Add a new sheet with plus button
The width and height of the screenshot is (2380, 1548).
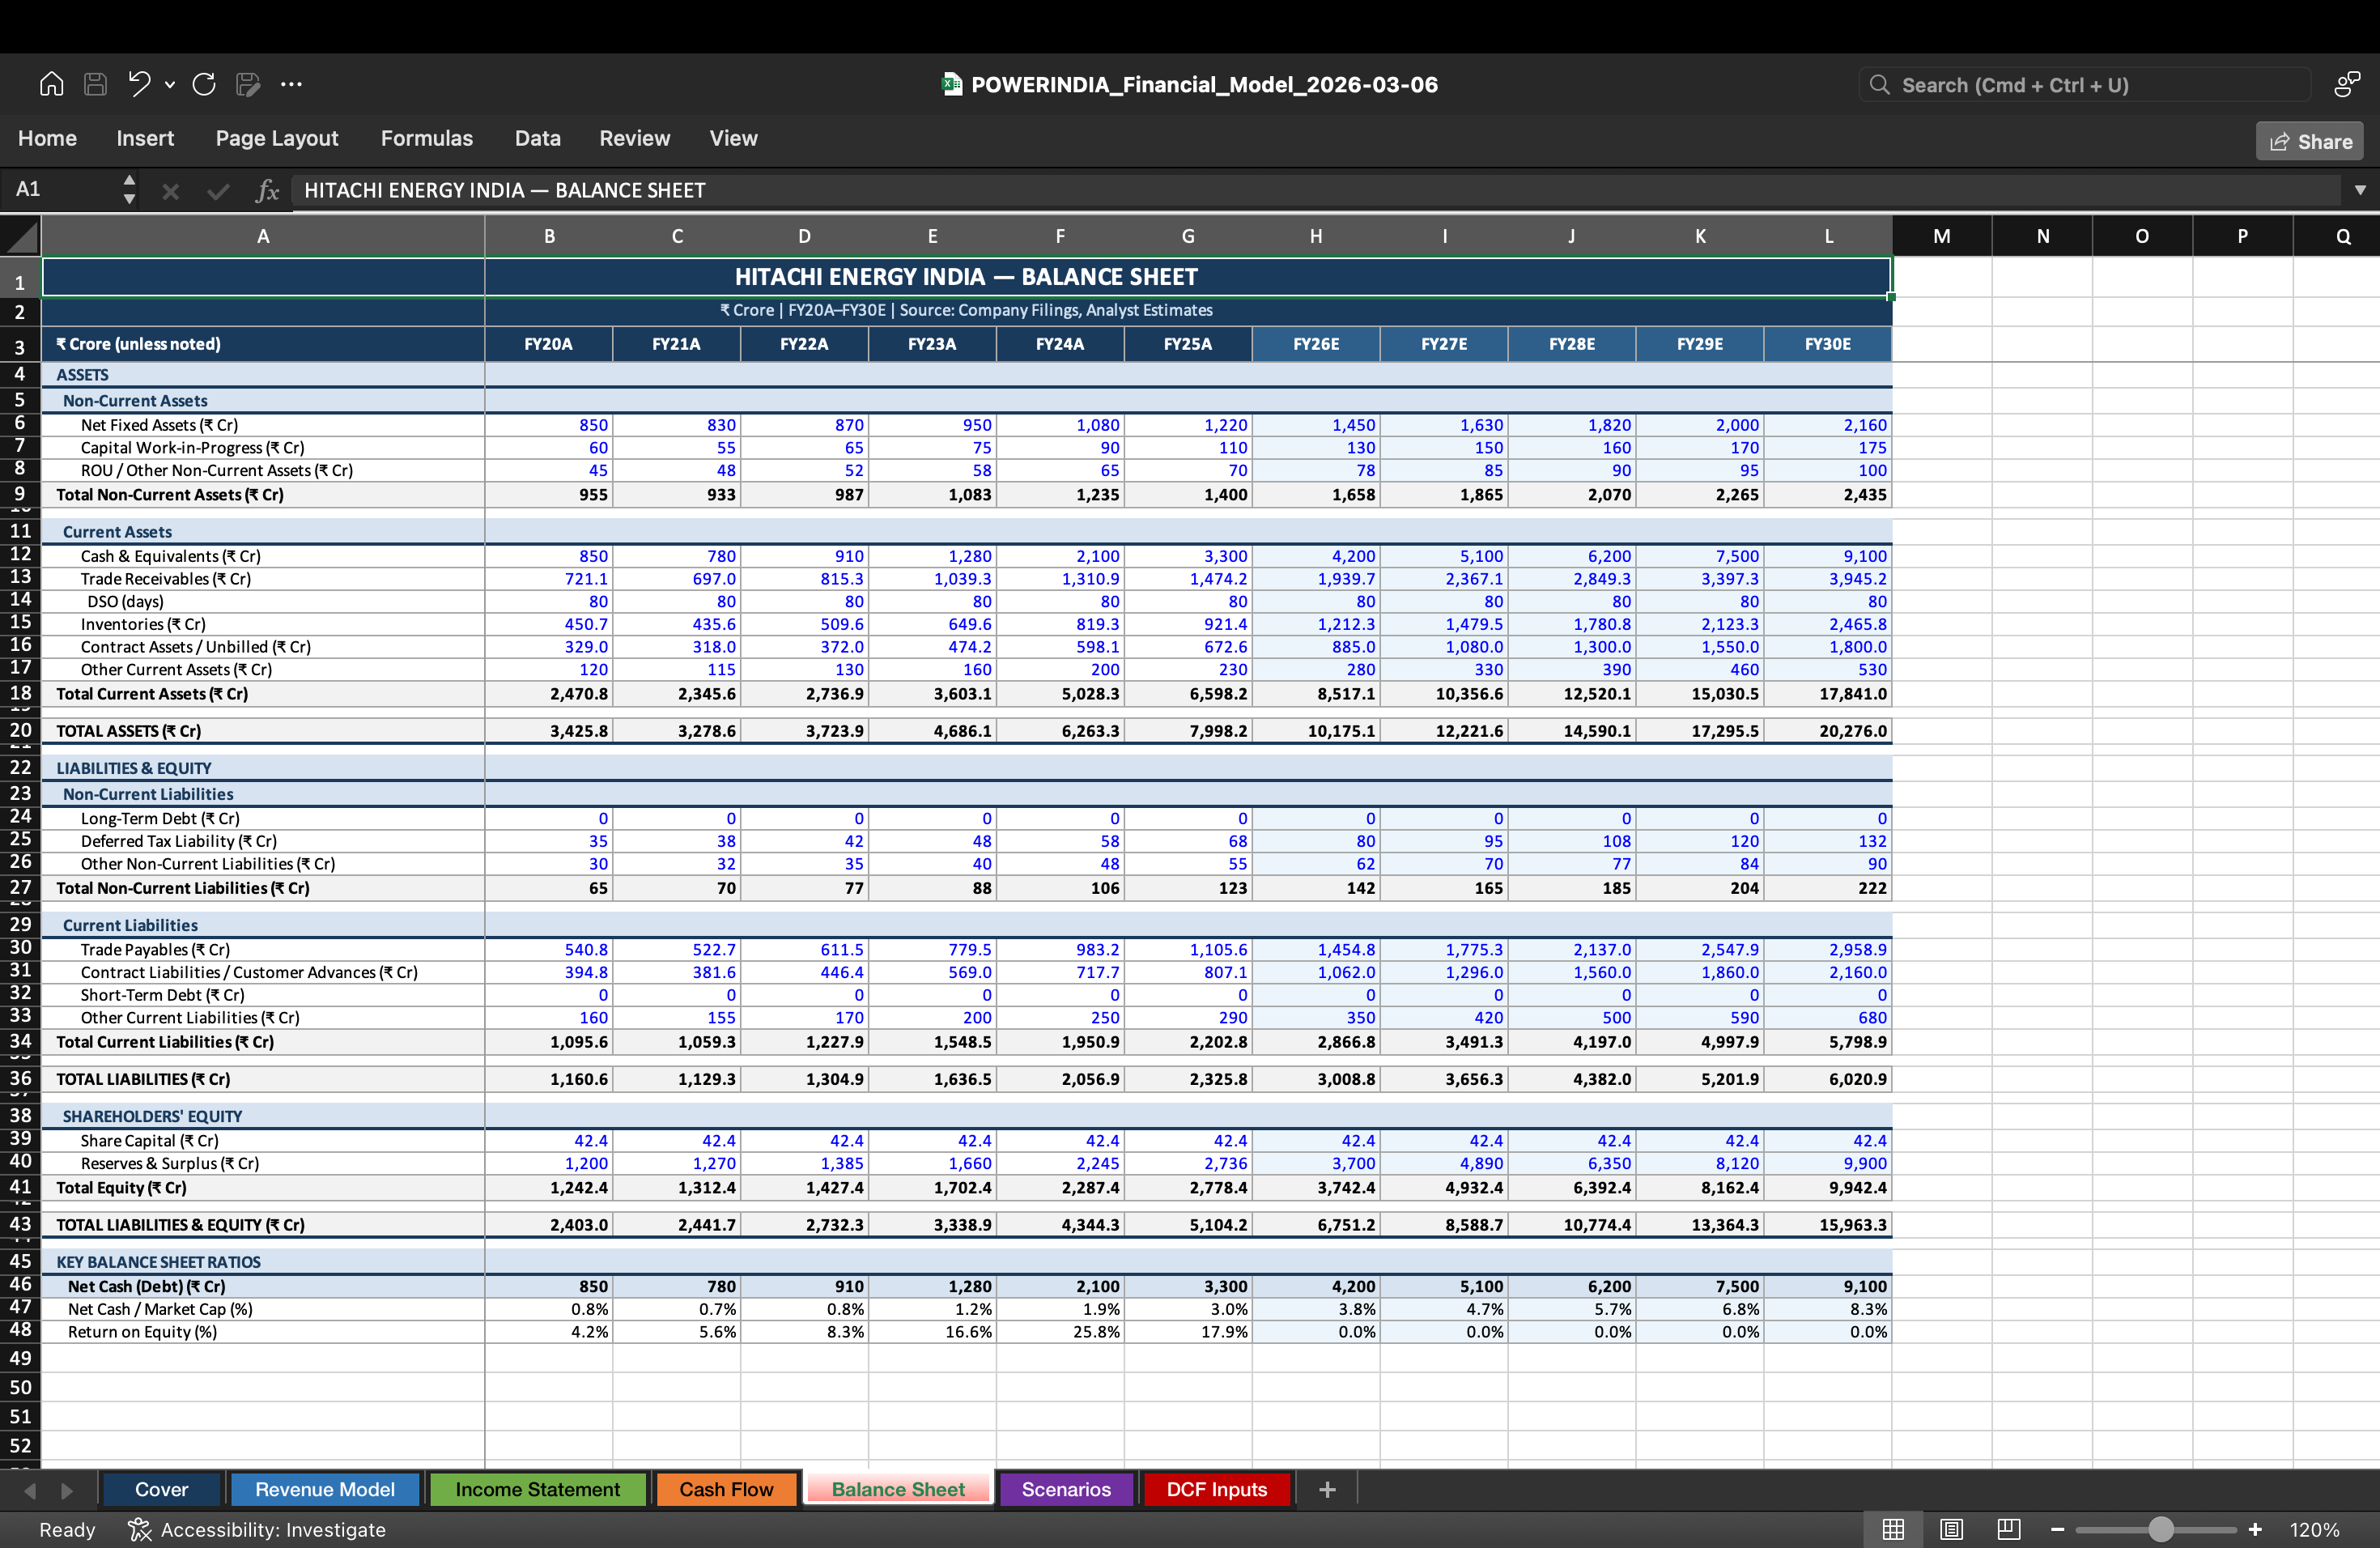tap(1327, 1489)
